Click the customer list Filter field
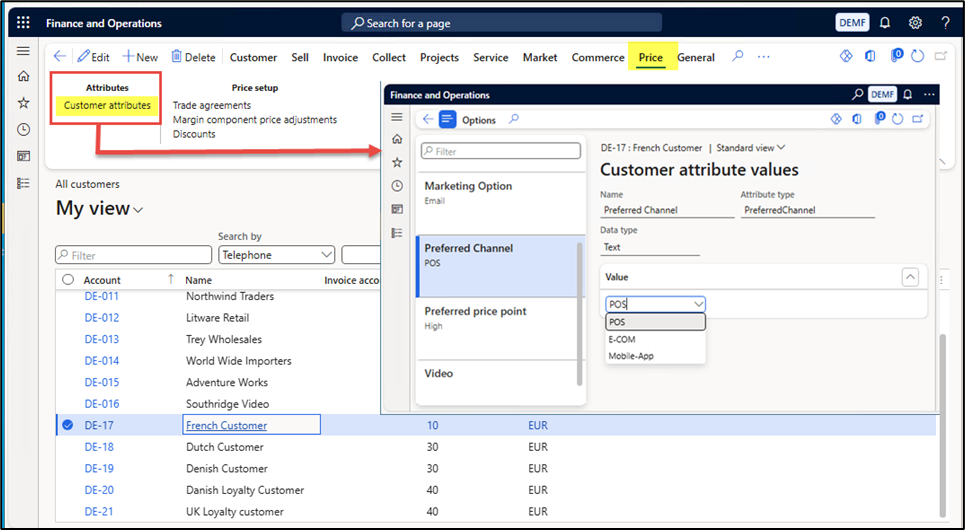The width and height of the screenshot is (965, 530). (134, 255)
